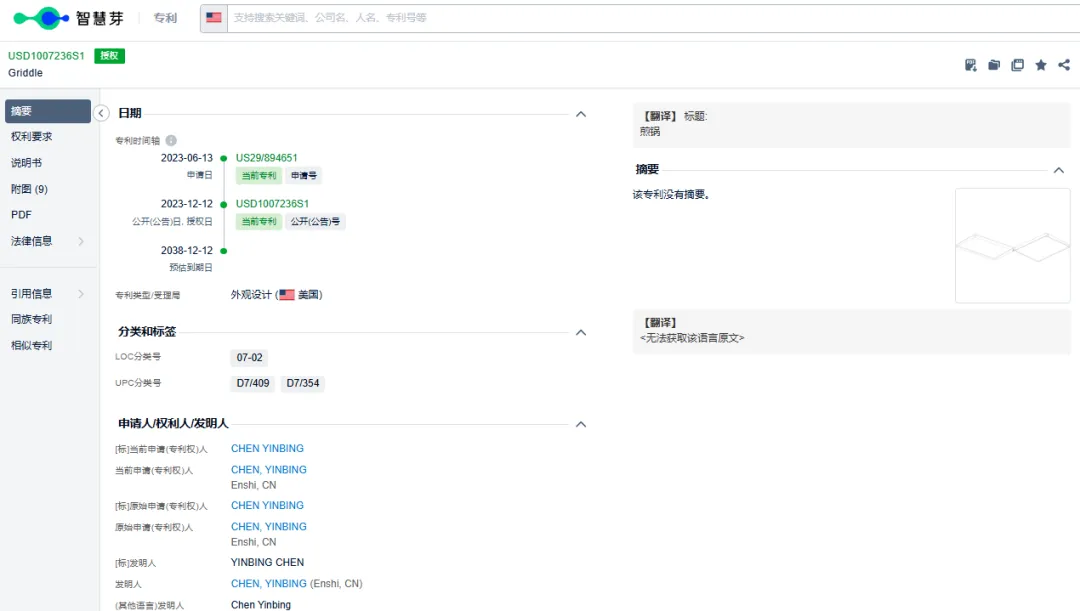
Task: Collapse the sidebar with the arrow button
Action: click(101, 113)
